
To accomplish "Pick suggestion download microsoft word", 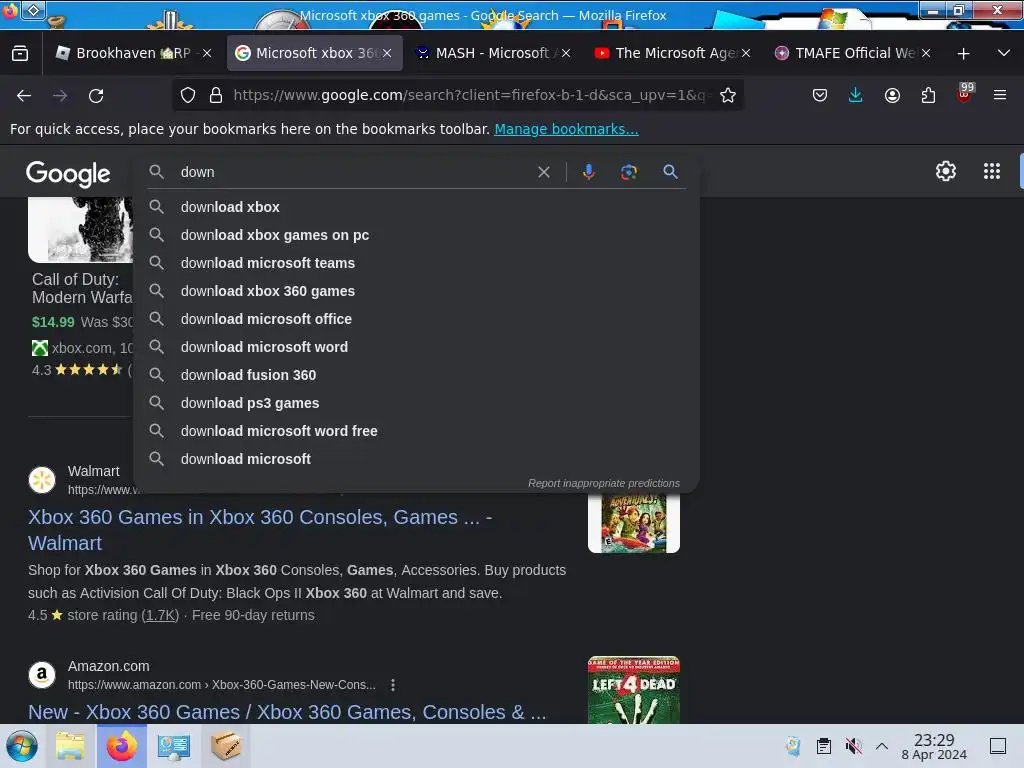I will click(417, 347).
